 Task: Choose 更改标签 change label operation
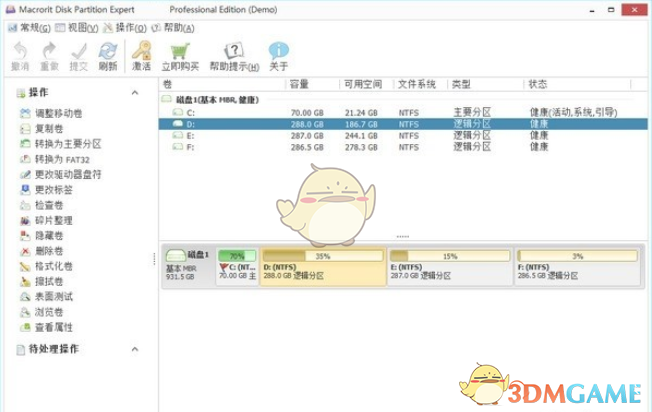click(54, 190)
